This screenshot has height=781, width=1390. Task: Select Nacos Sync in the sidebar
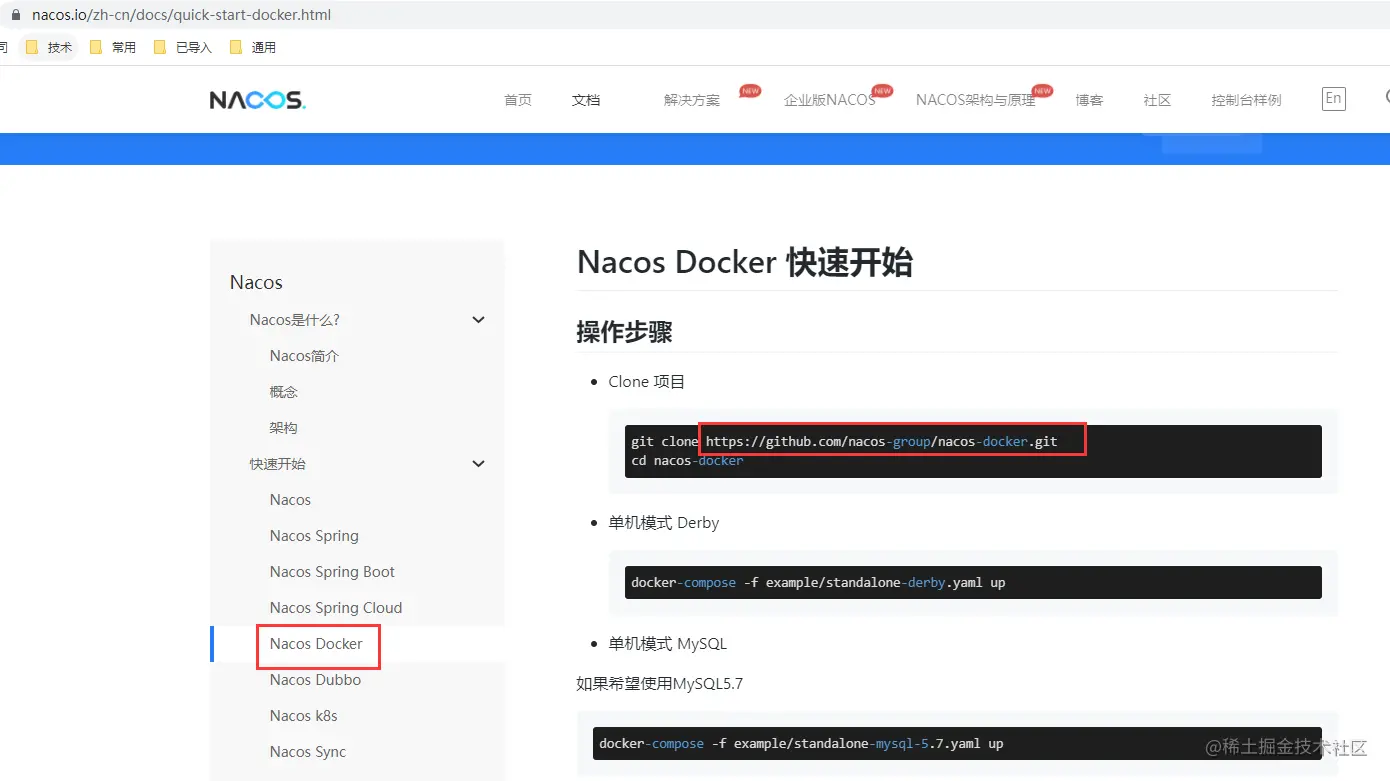click(x=307, y=751)
